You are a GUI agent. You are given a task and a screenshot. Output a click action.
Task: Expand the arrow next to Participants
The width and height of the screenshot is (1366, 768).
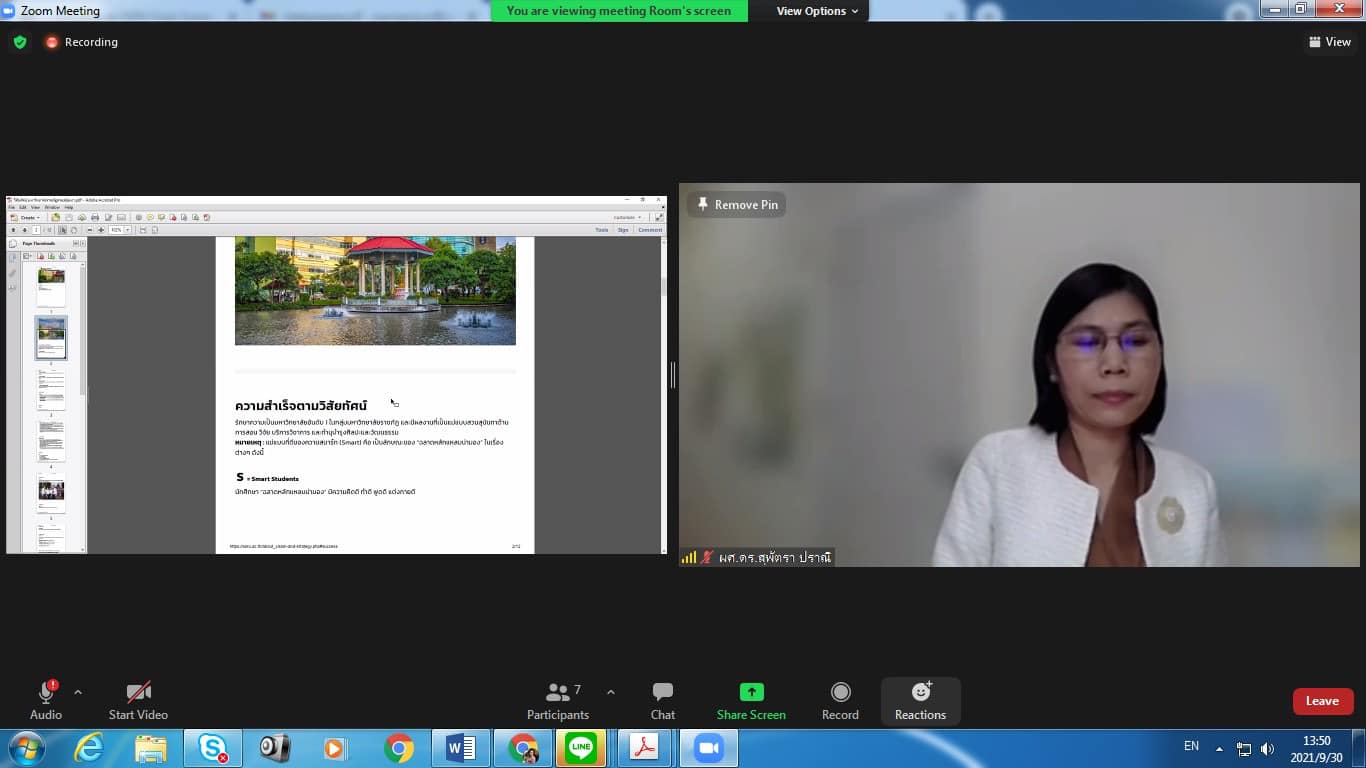[x=611, y=692]
